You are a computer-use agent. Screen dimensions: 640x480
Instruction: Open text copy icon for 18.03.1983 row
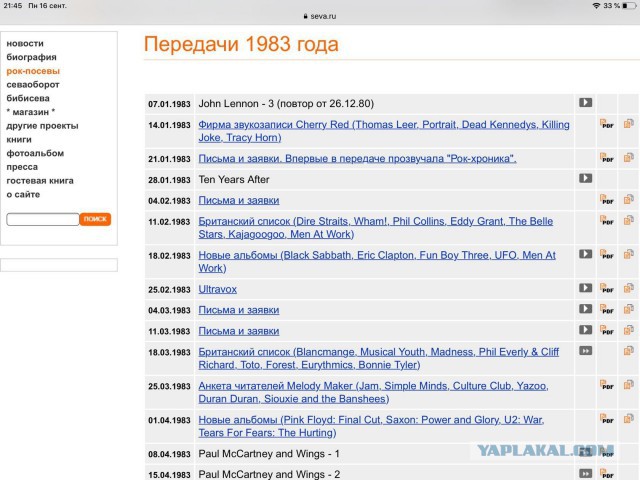click(x=629, y=351)
